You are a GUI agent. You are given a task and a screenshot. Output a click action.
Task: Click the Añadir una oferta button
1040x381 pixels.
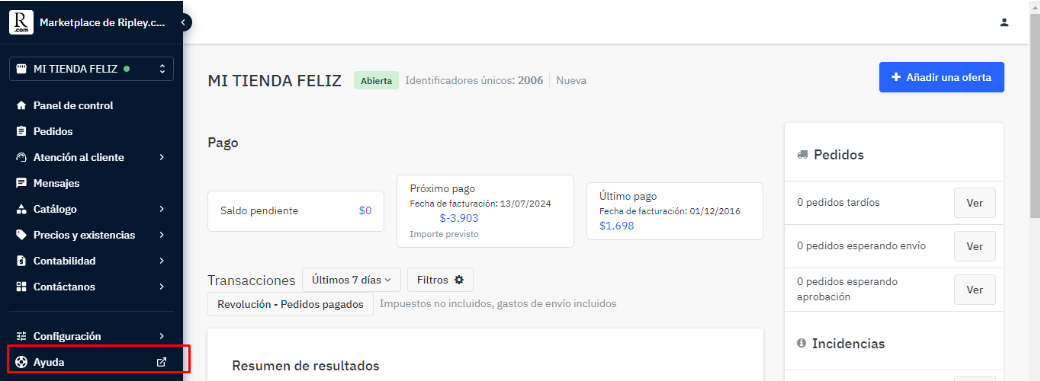pos(941,78)
